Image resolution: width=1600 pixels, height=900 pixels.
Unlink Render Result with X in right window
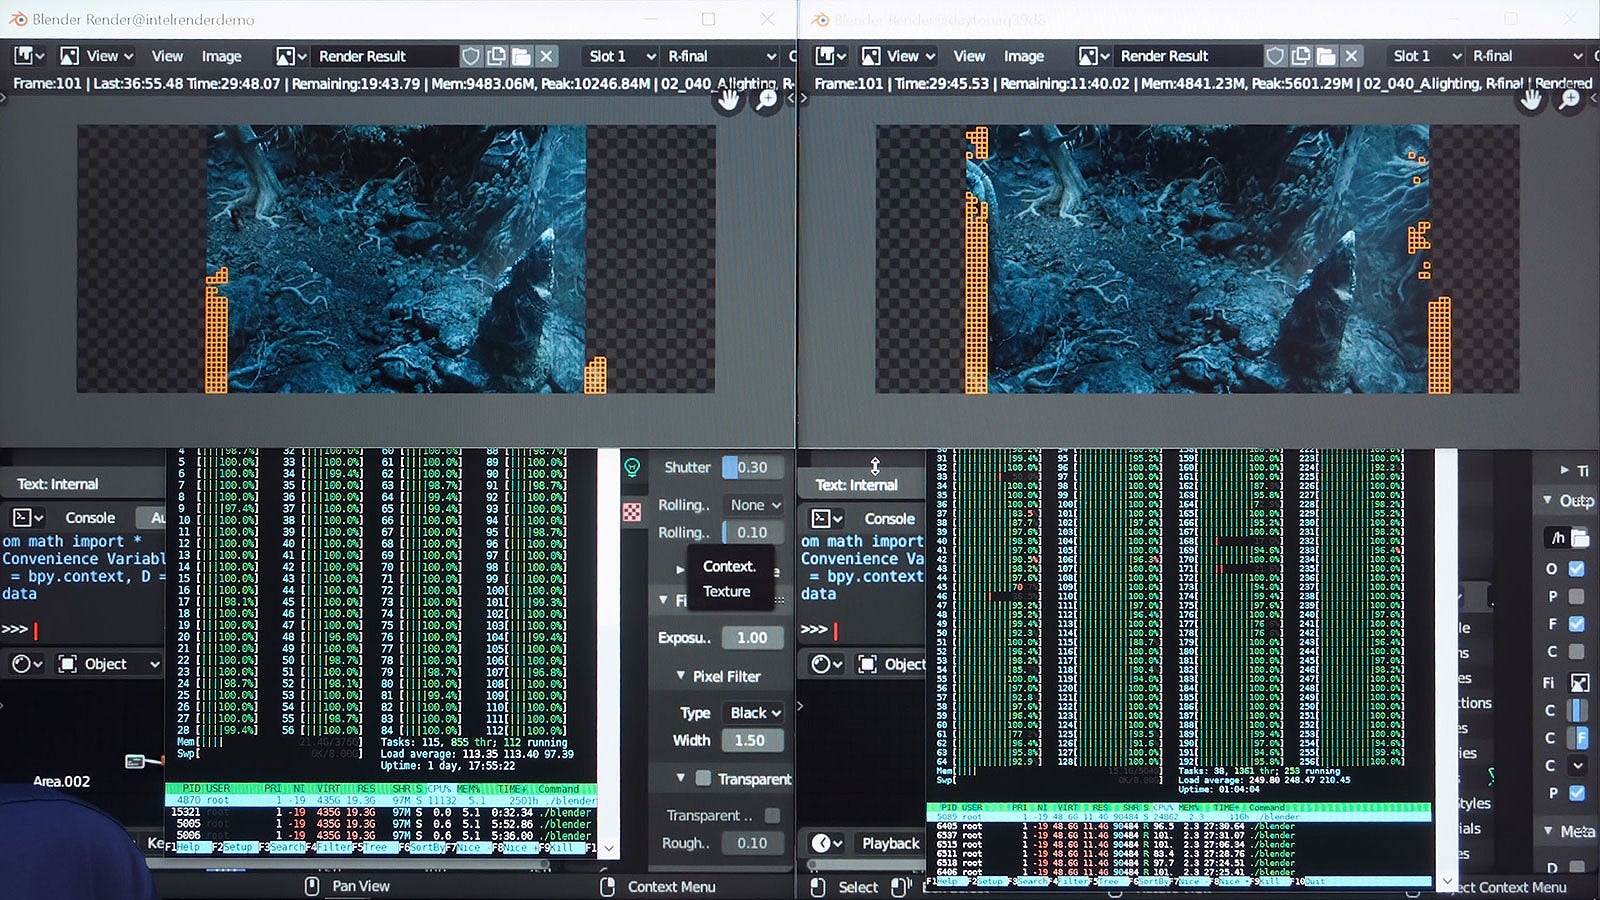tap(1351, 56)
